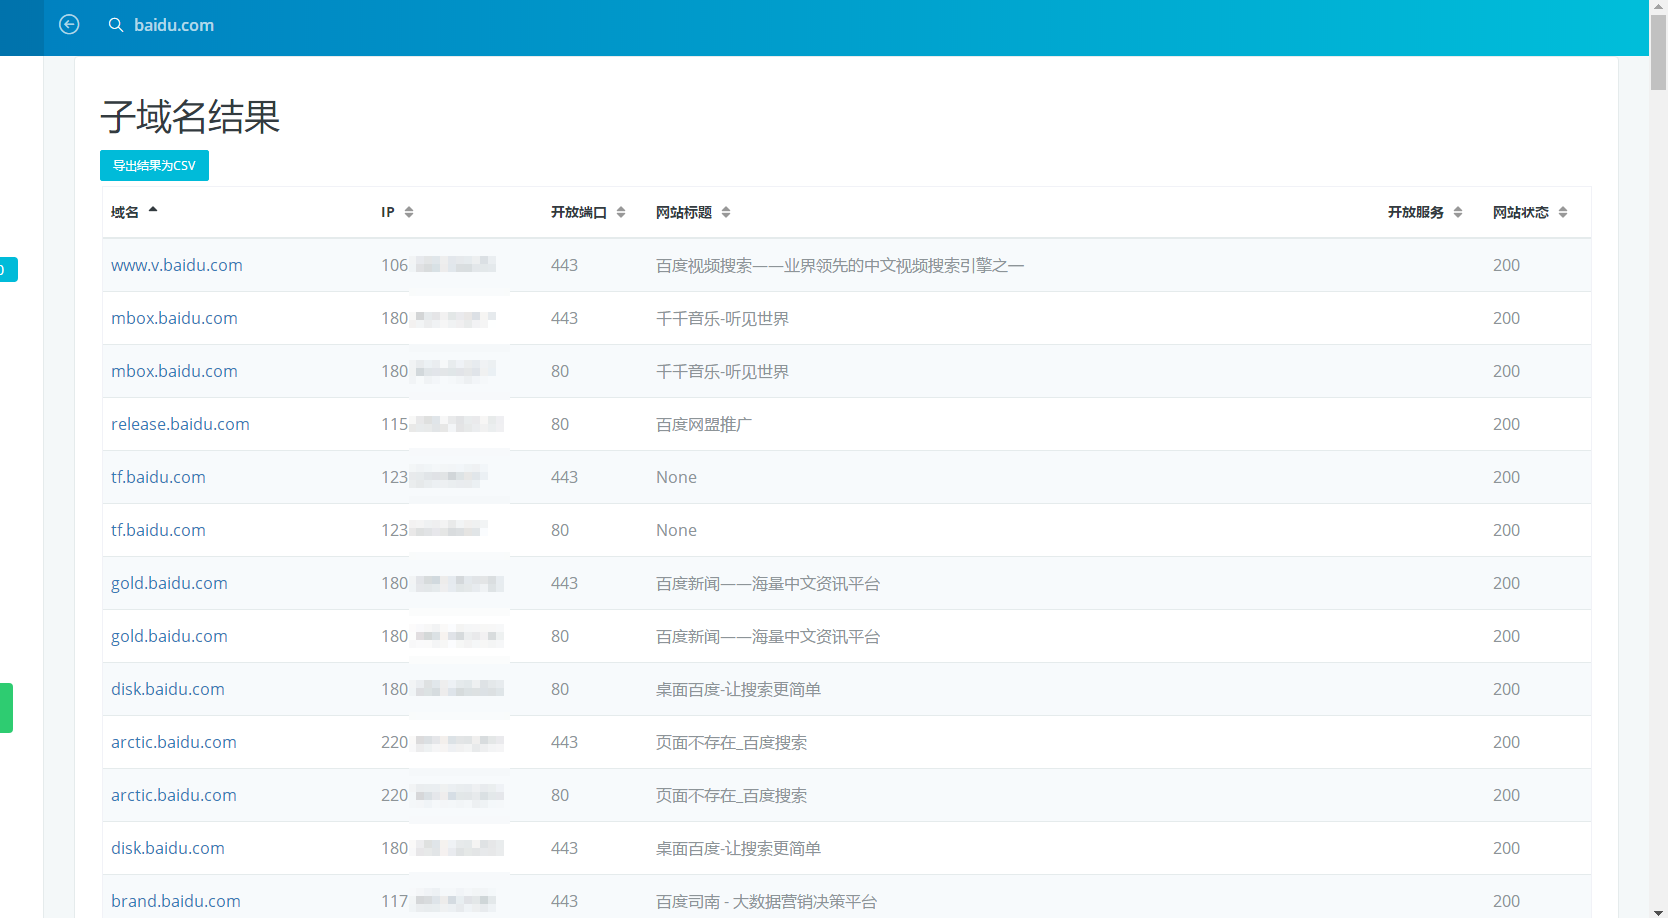Open mbox.baidu.com link on port 443 row

pos(174,318)
